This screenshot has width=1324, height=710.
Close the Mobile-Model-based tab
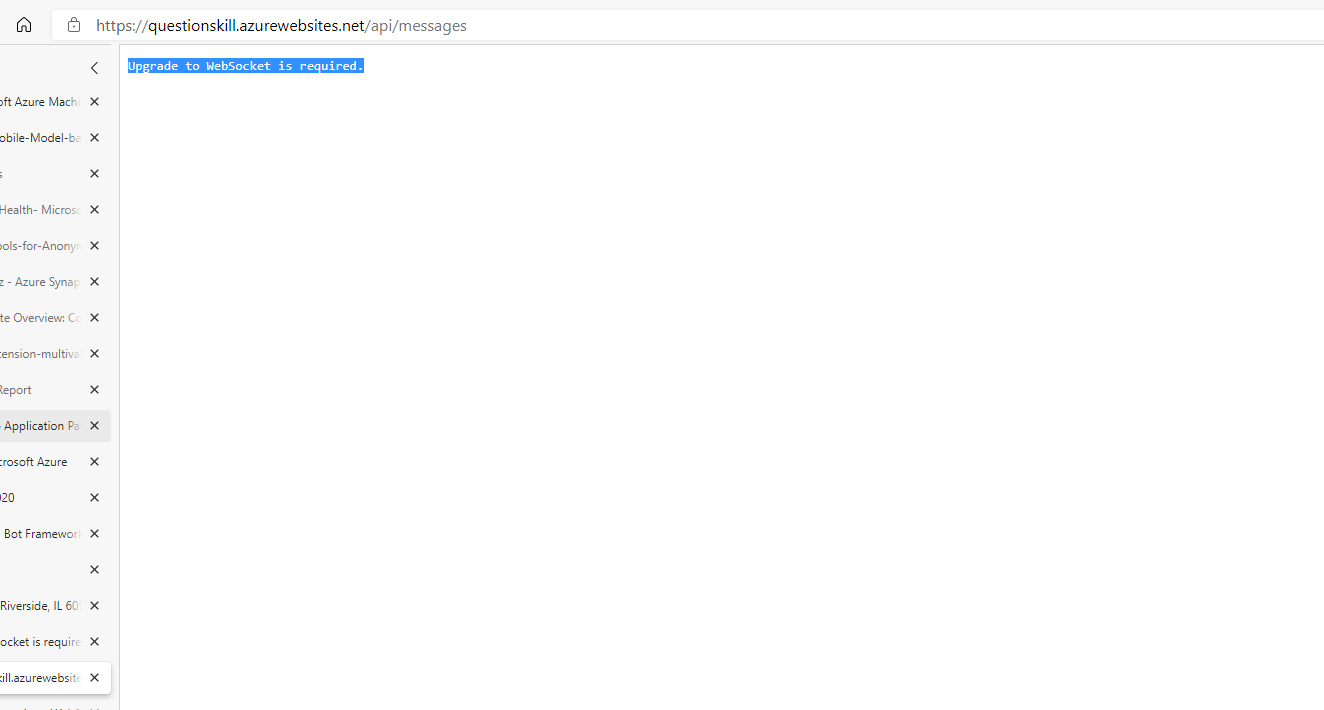pos(93,137)
